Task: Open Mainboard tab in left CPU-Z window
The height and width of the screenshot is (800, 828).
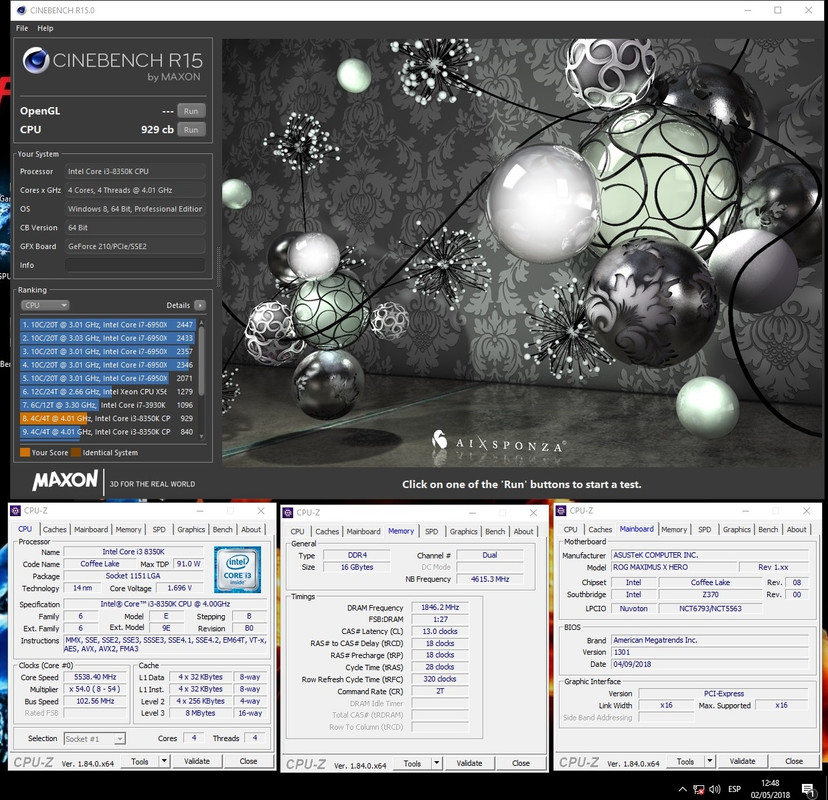Action: coord(91,529)
